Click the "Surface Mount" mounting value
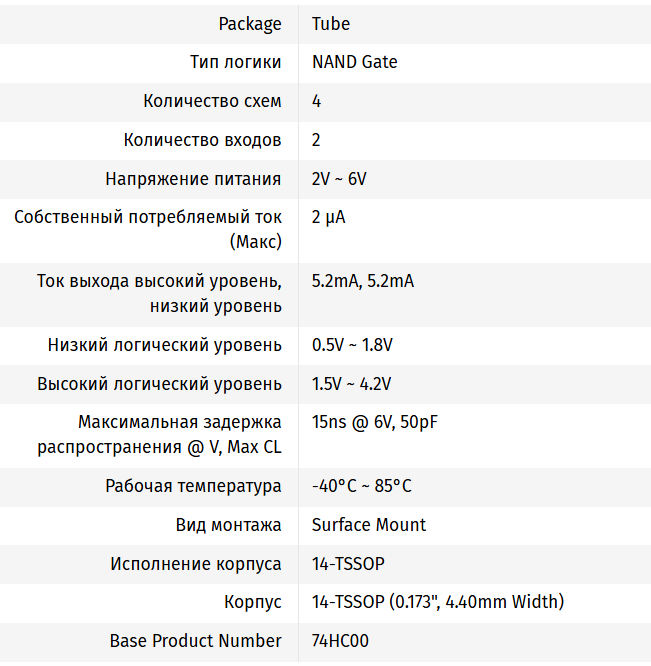This screenshot has height=666, width=651. click(368, 525)
